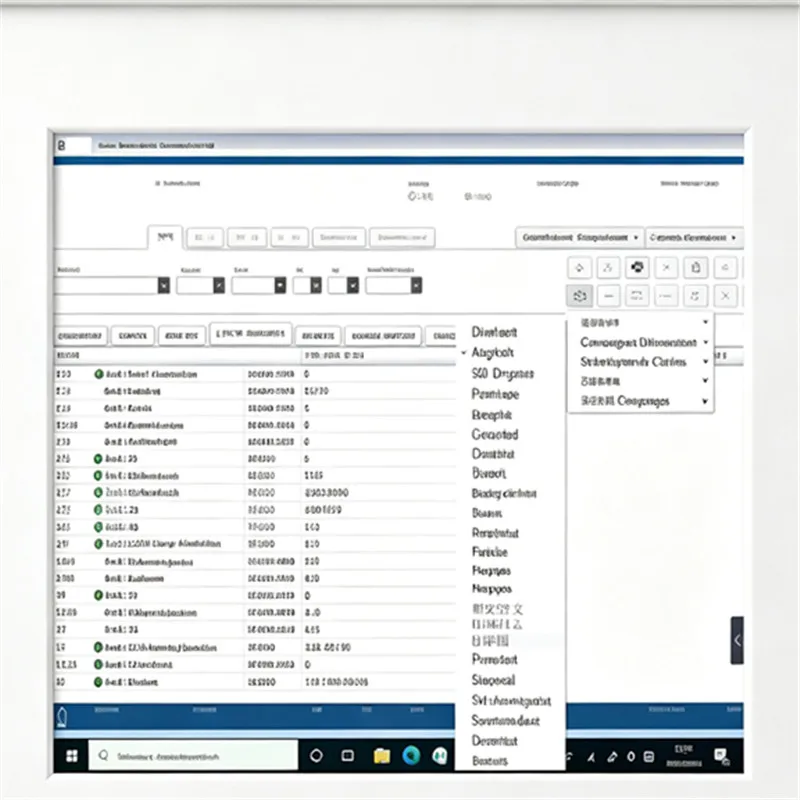The height and width of the screenshot is (800, 800).
Task: Click the highlighted icon starting the second toolbar row
Action: [x=580, y=296]
